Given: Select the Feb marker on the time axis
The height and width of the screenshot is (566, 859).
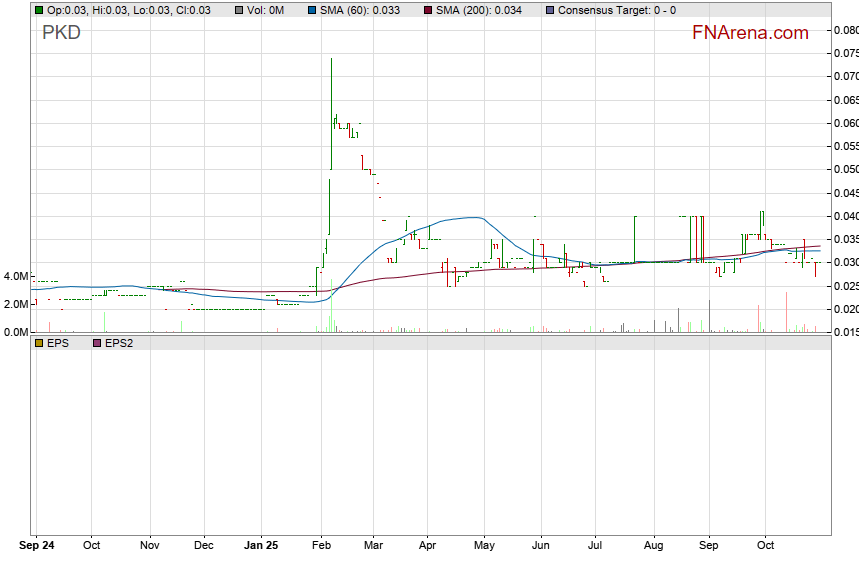Looking at the screenshot, I should [322, 546].
